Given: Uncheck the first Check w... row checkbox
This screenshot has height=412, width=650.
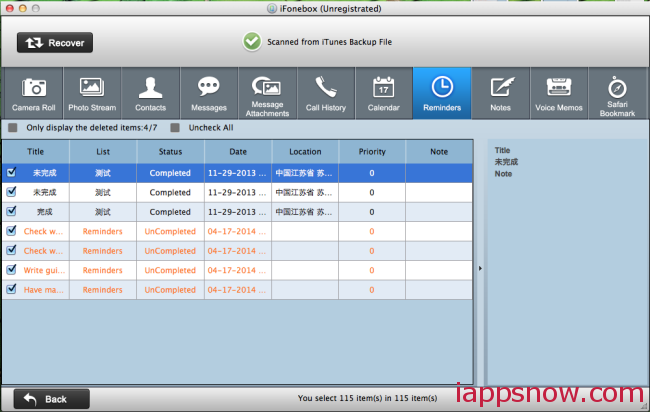Looking at the screenshot, I should pyautogui.click(x=12, y=230).
